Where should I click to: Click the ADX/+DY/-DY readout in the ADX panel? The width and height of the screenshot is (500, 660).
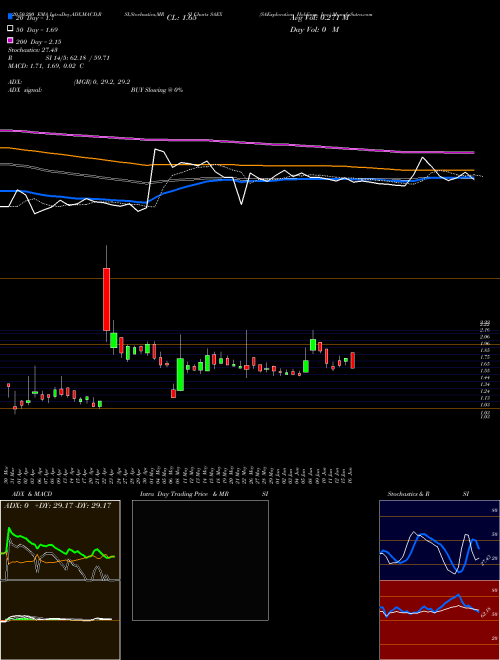(57, 505)
